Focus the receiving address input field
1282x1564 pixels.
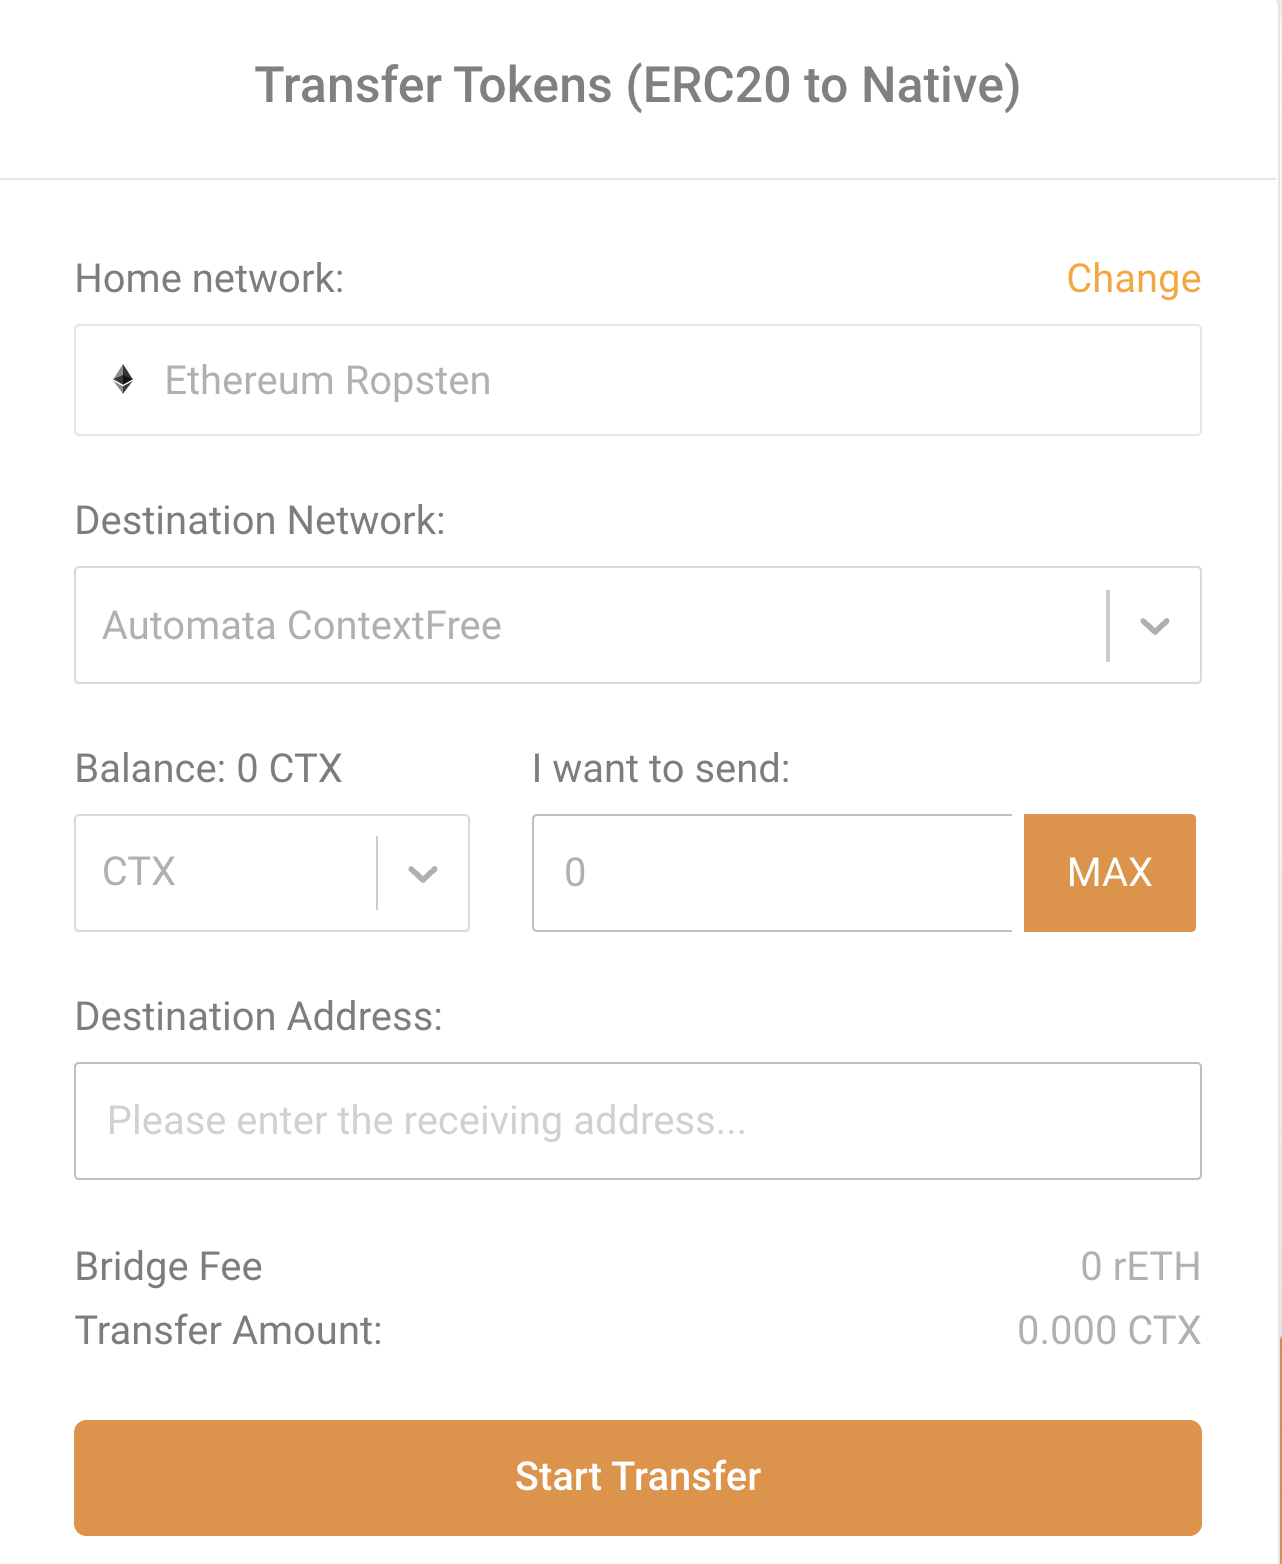coord(638,1121)
